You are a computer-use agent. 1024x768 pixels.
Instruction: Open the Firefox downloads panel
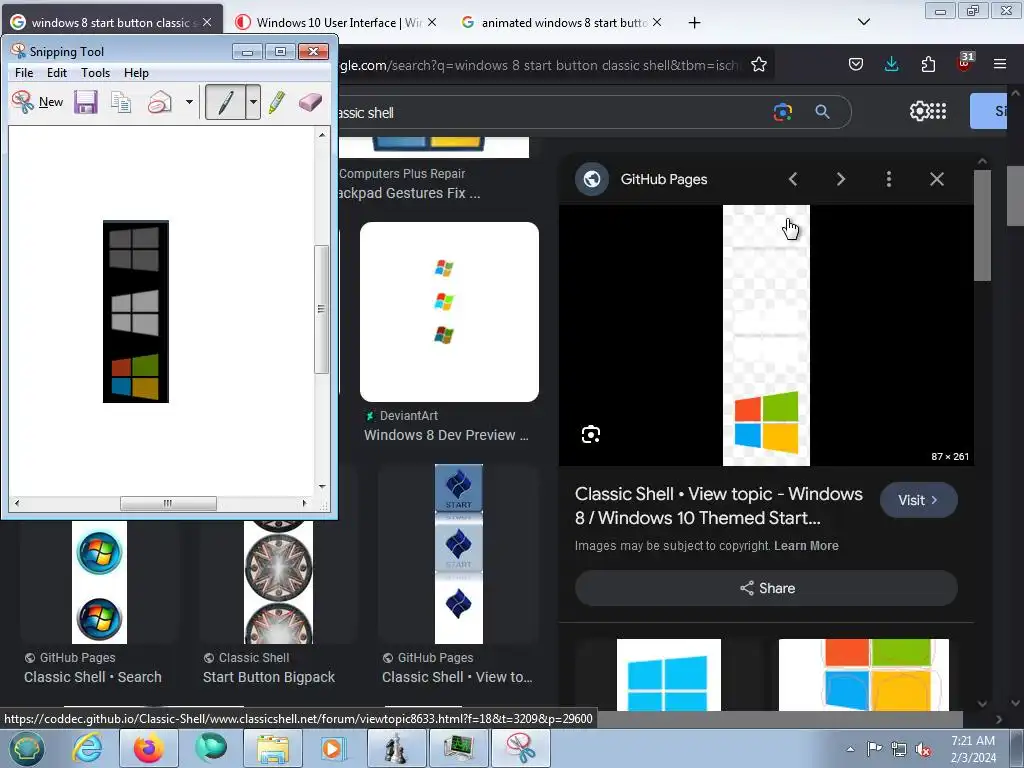[891, 64]
